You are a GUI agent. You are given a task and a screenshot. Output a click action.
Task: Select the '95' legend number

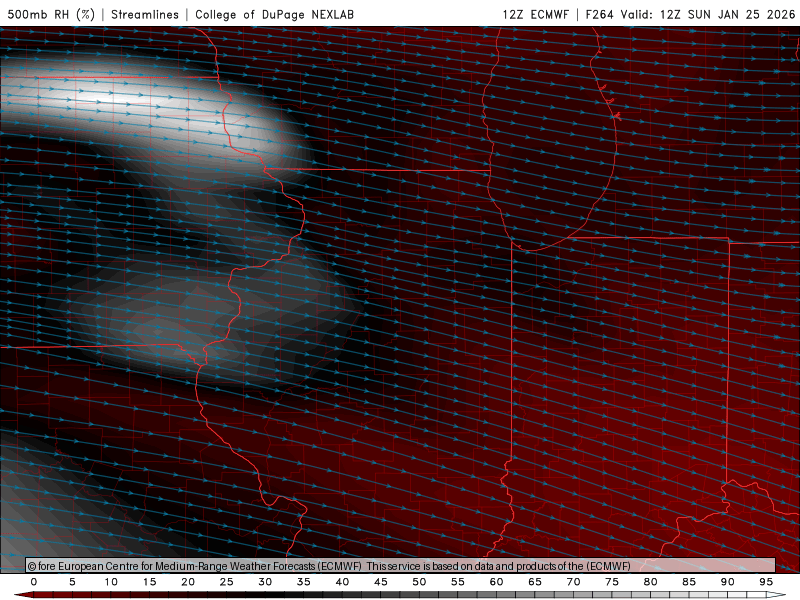766,582
